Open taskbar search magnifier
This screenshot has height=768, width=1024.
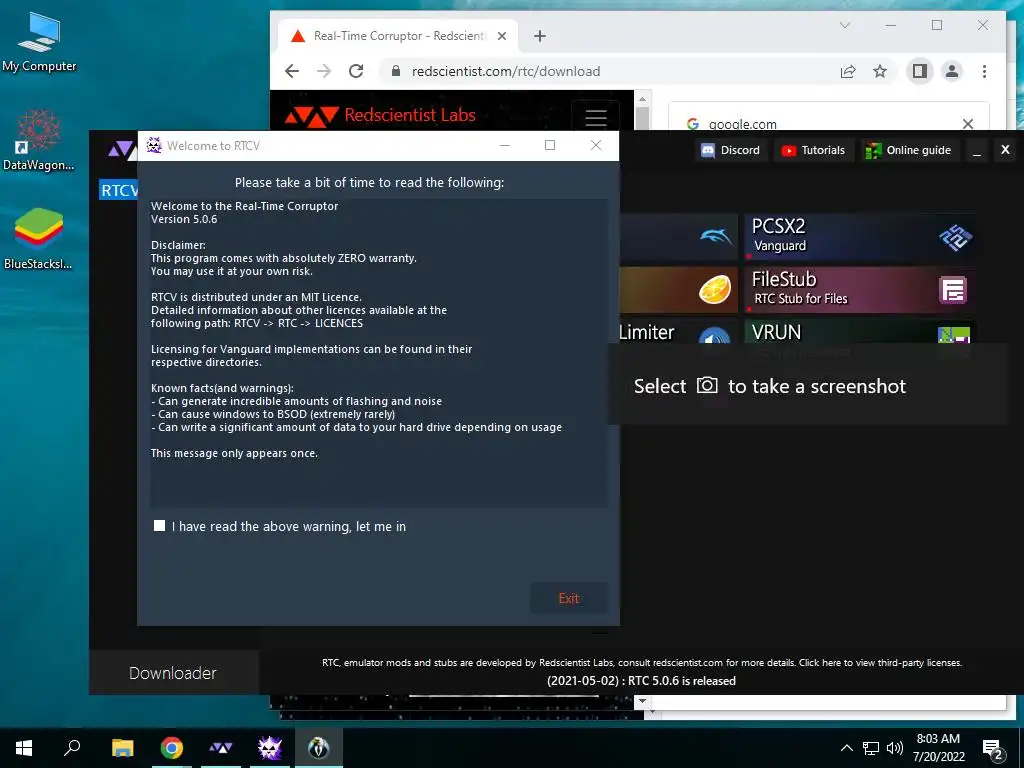[72, 748]
